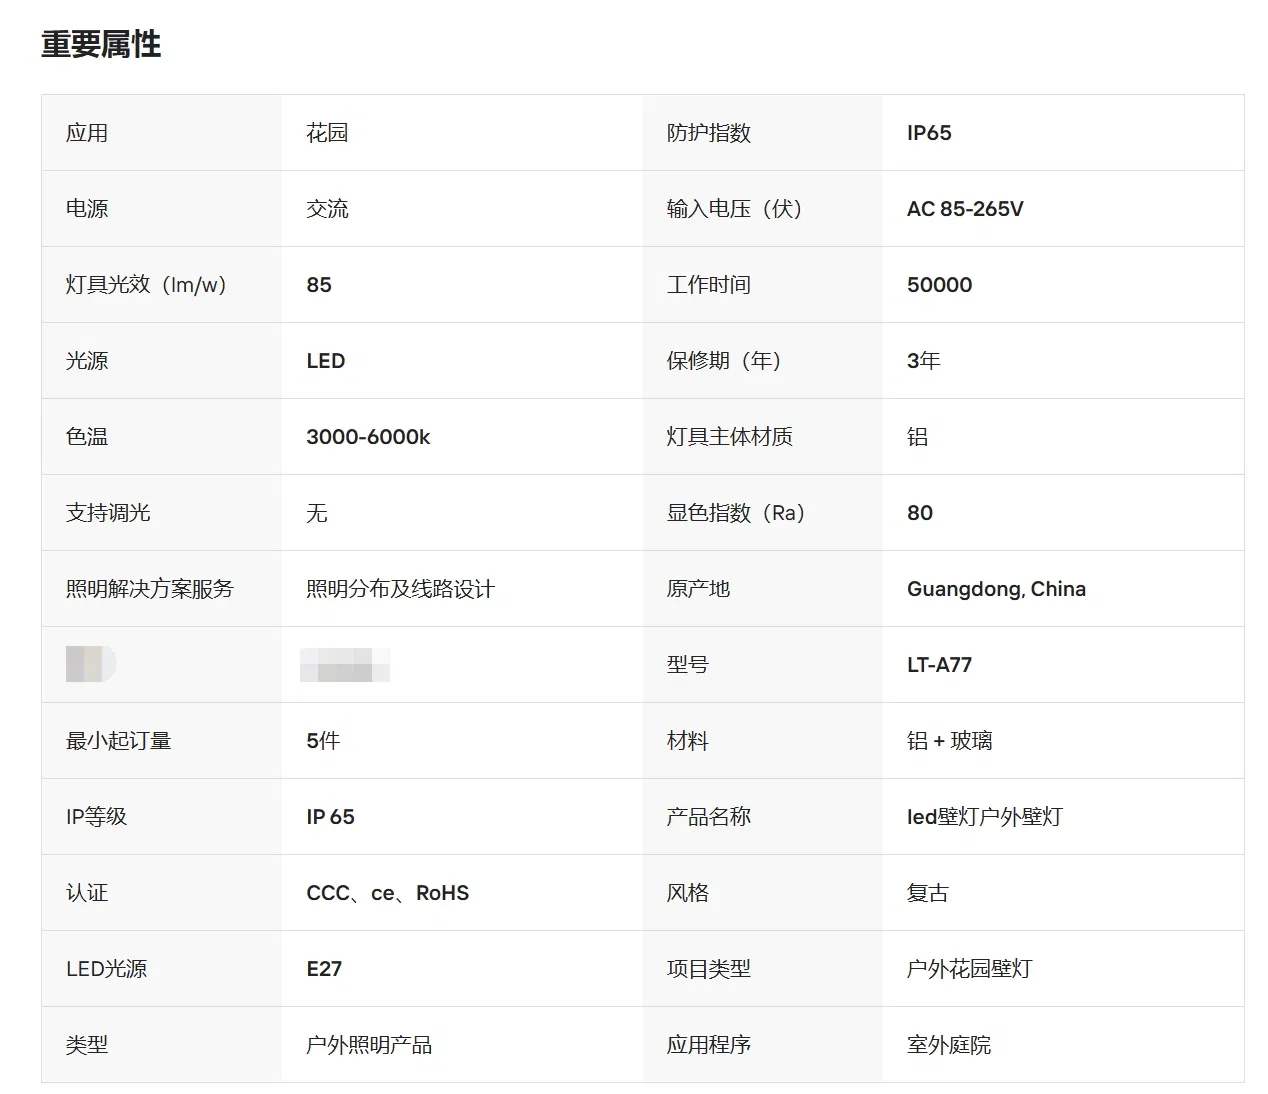Image resolution: width=1268 pixels, height=1094 pixels.
Task: Select the Guangdong, China value
Action: [996, 589]
